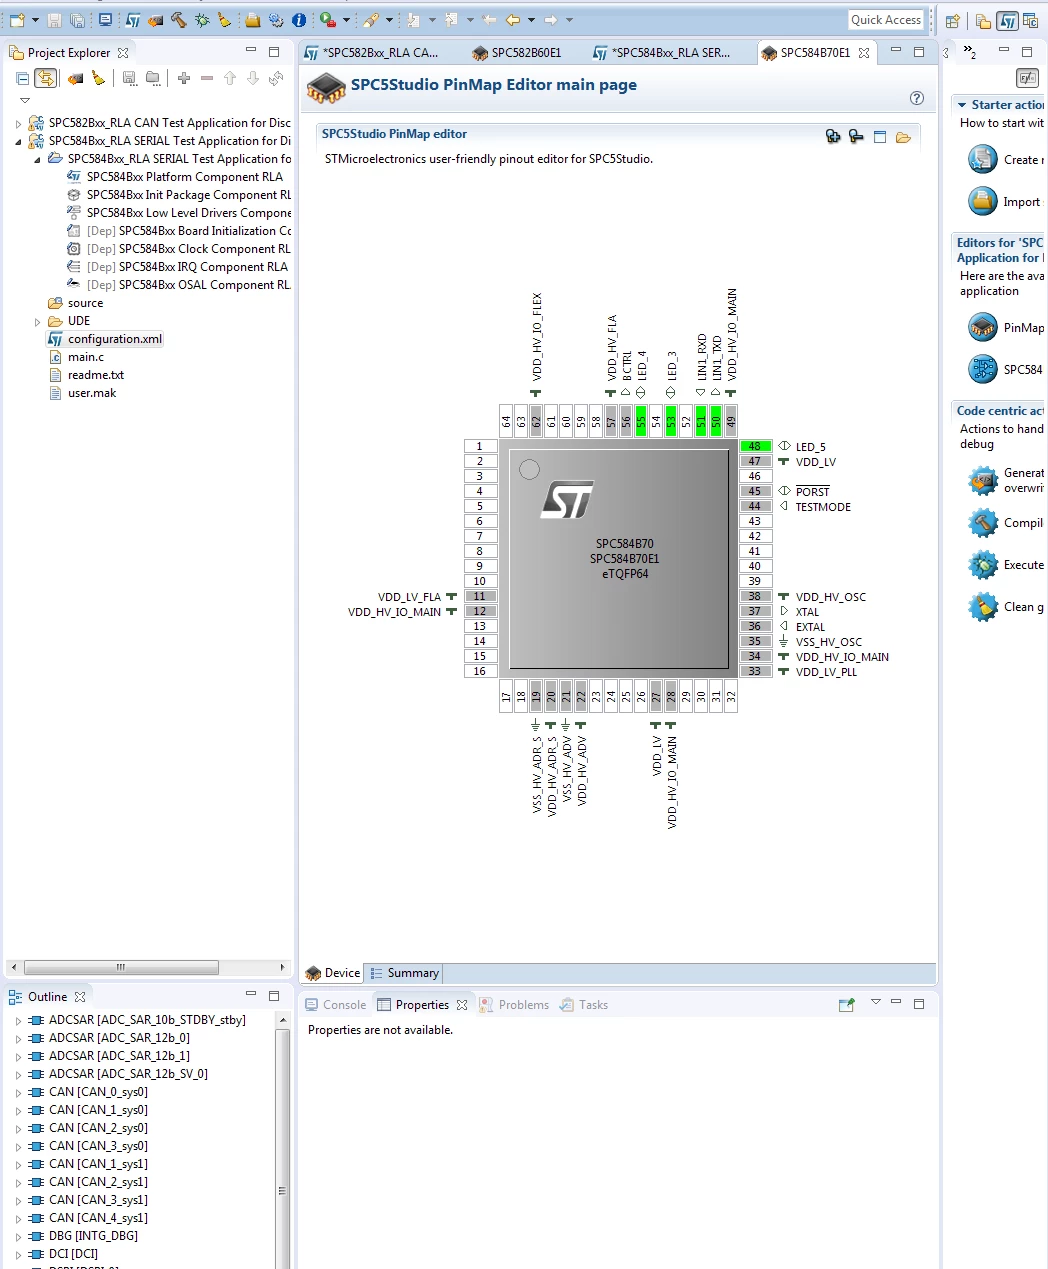Click zoom out icon in PinMap editor
The height and width of the screenshot is (1269, 1048).
pyautogui.click(x=856, y=137)
